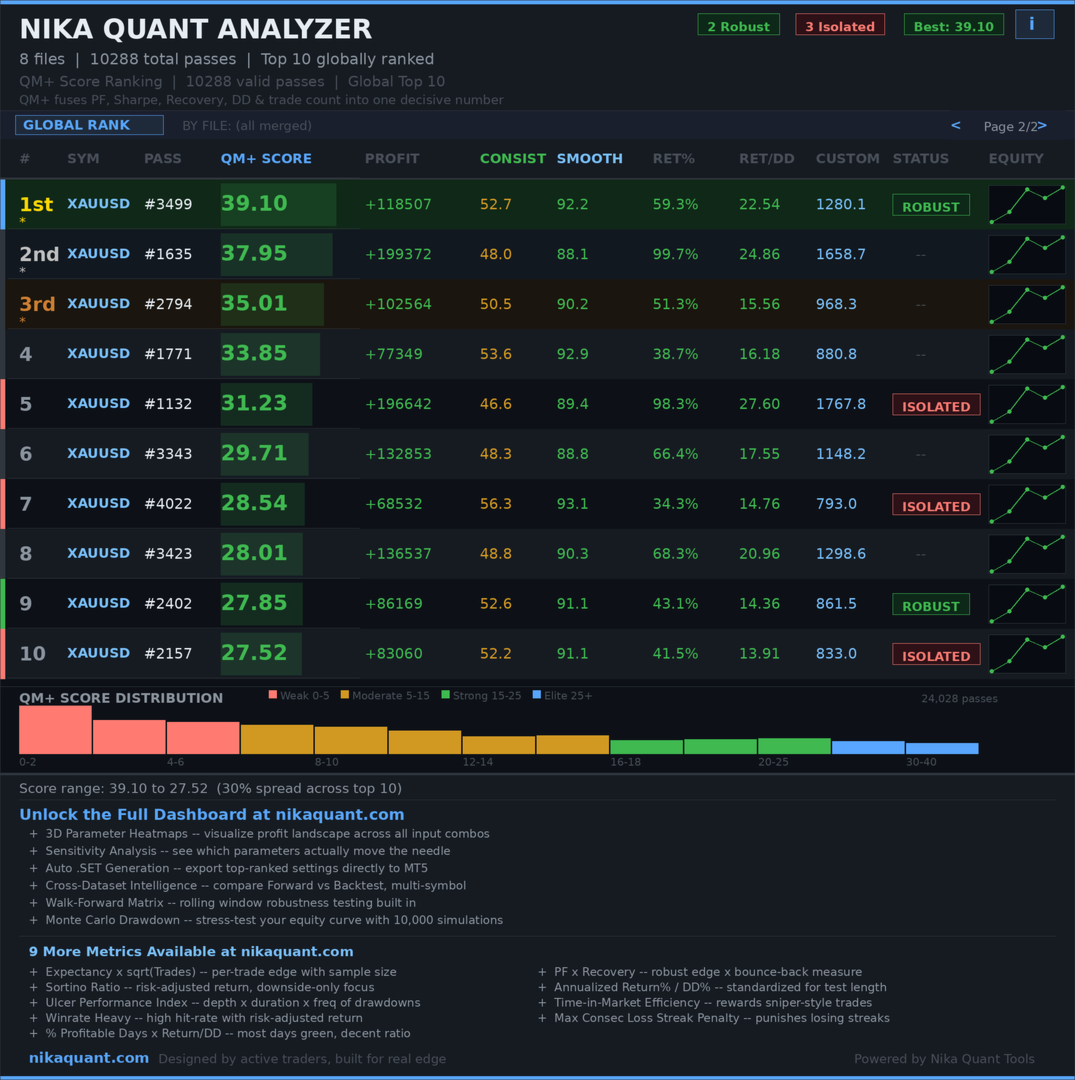Toggle the 2 Robust filter badge
1075x1080 pixels.
pyautogui.click(x=738, y=24)
